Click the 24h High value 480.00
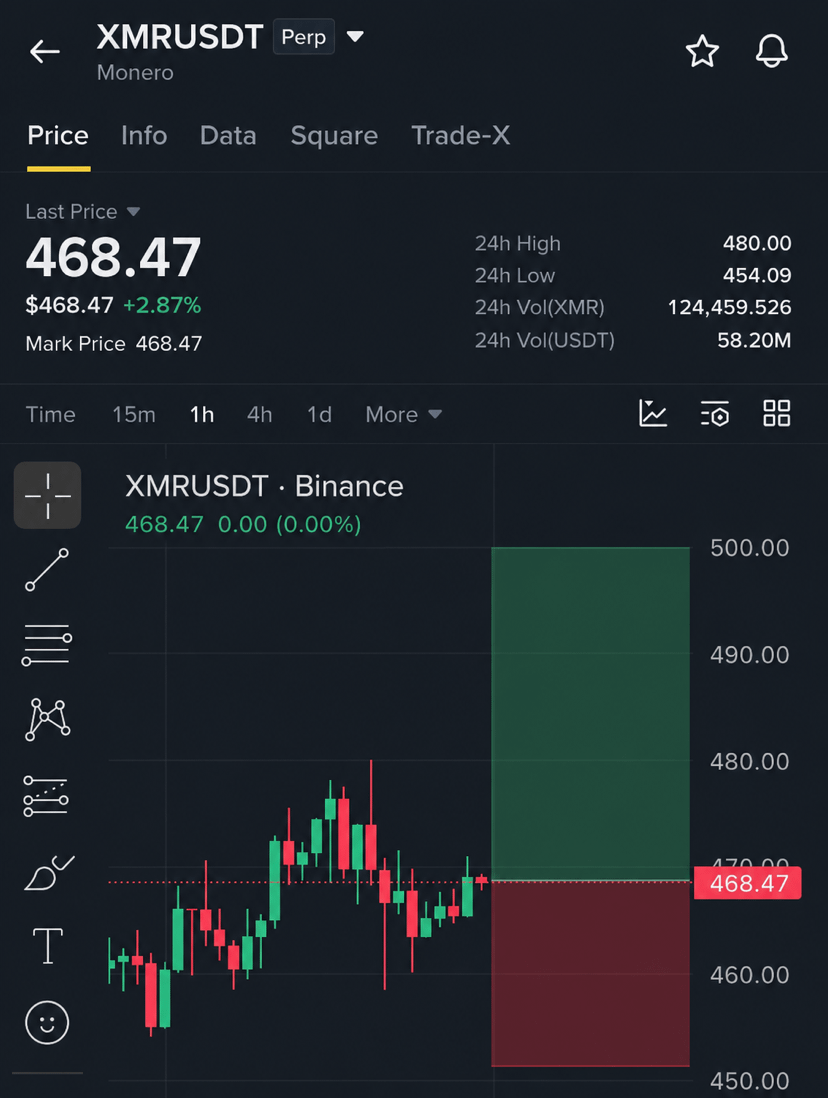 click(757, 244)
